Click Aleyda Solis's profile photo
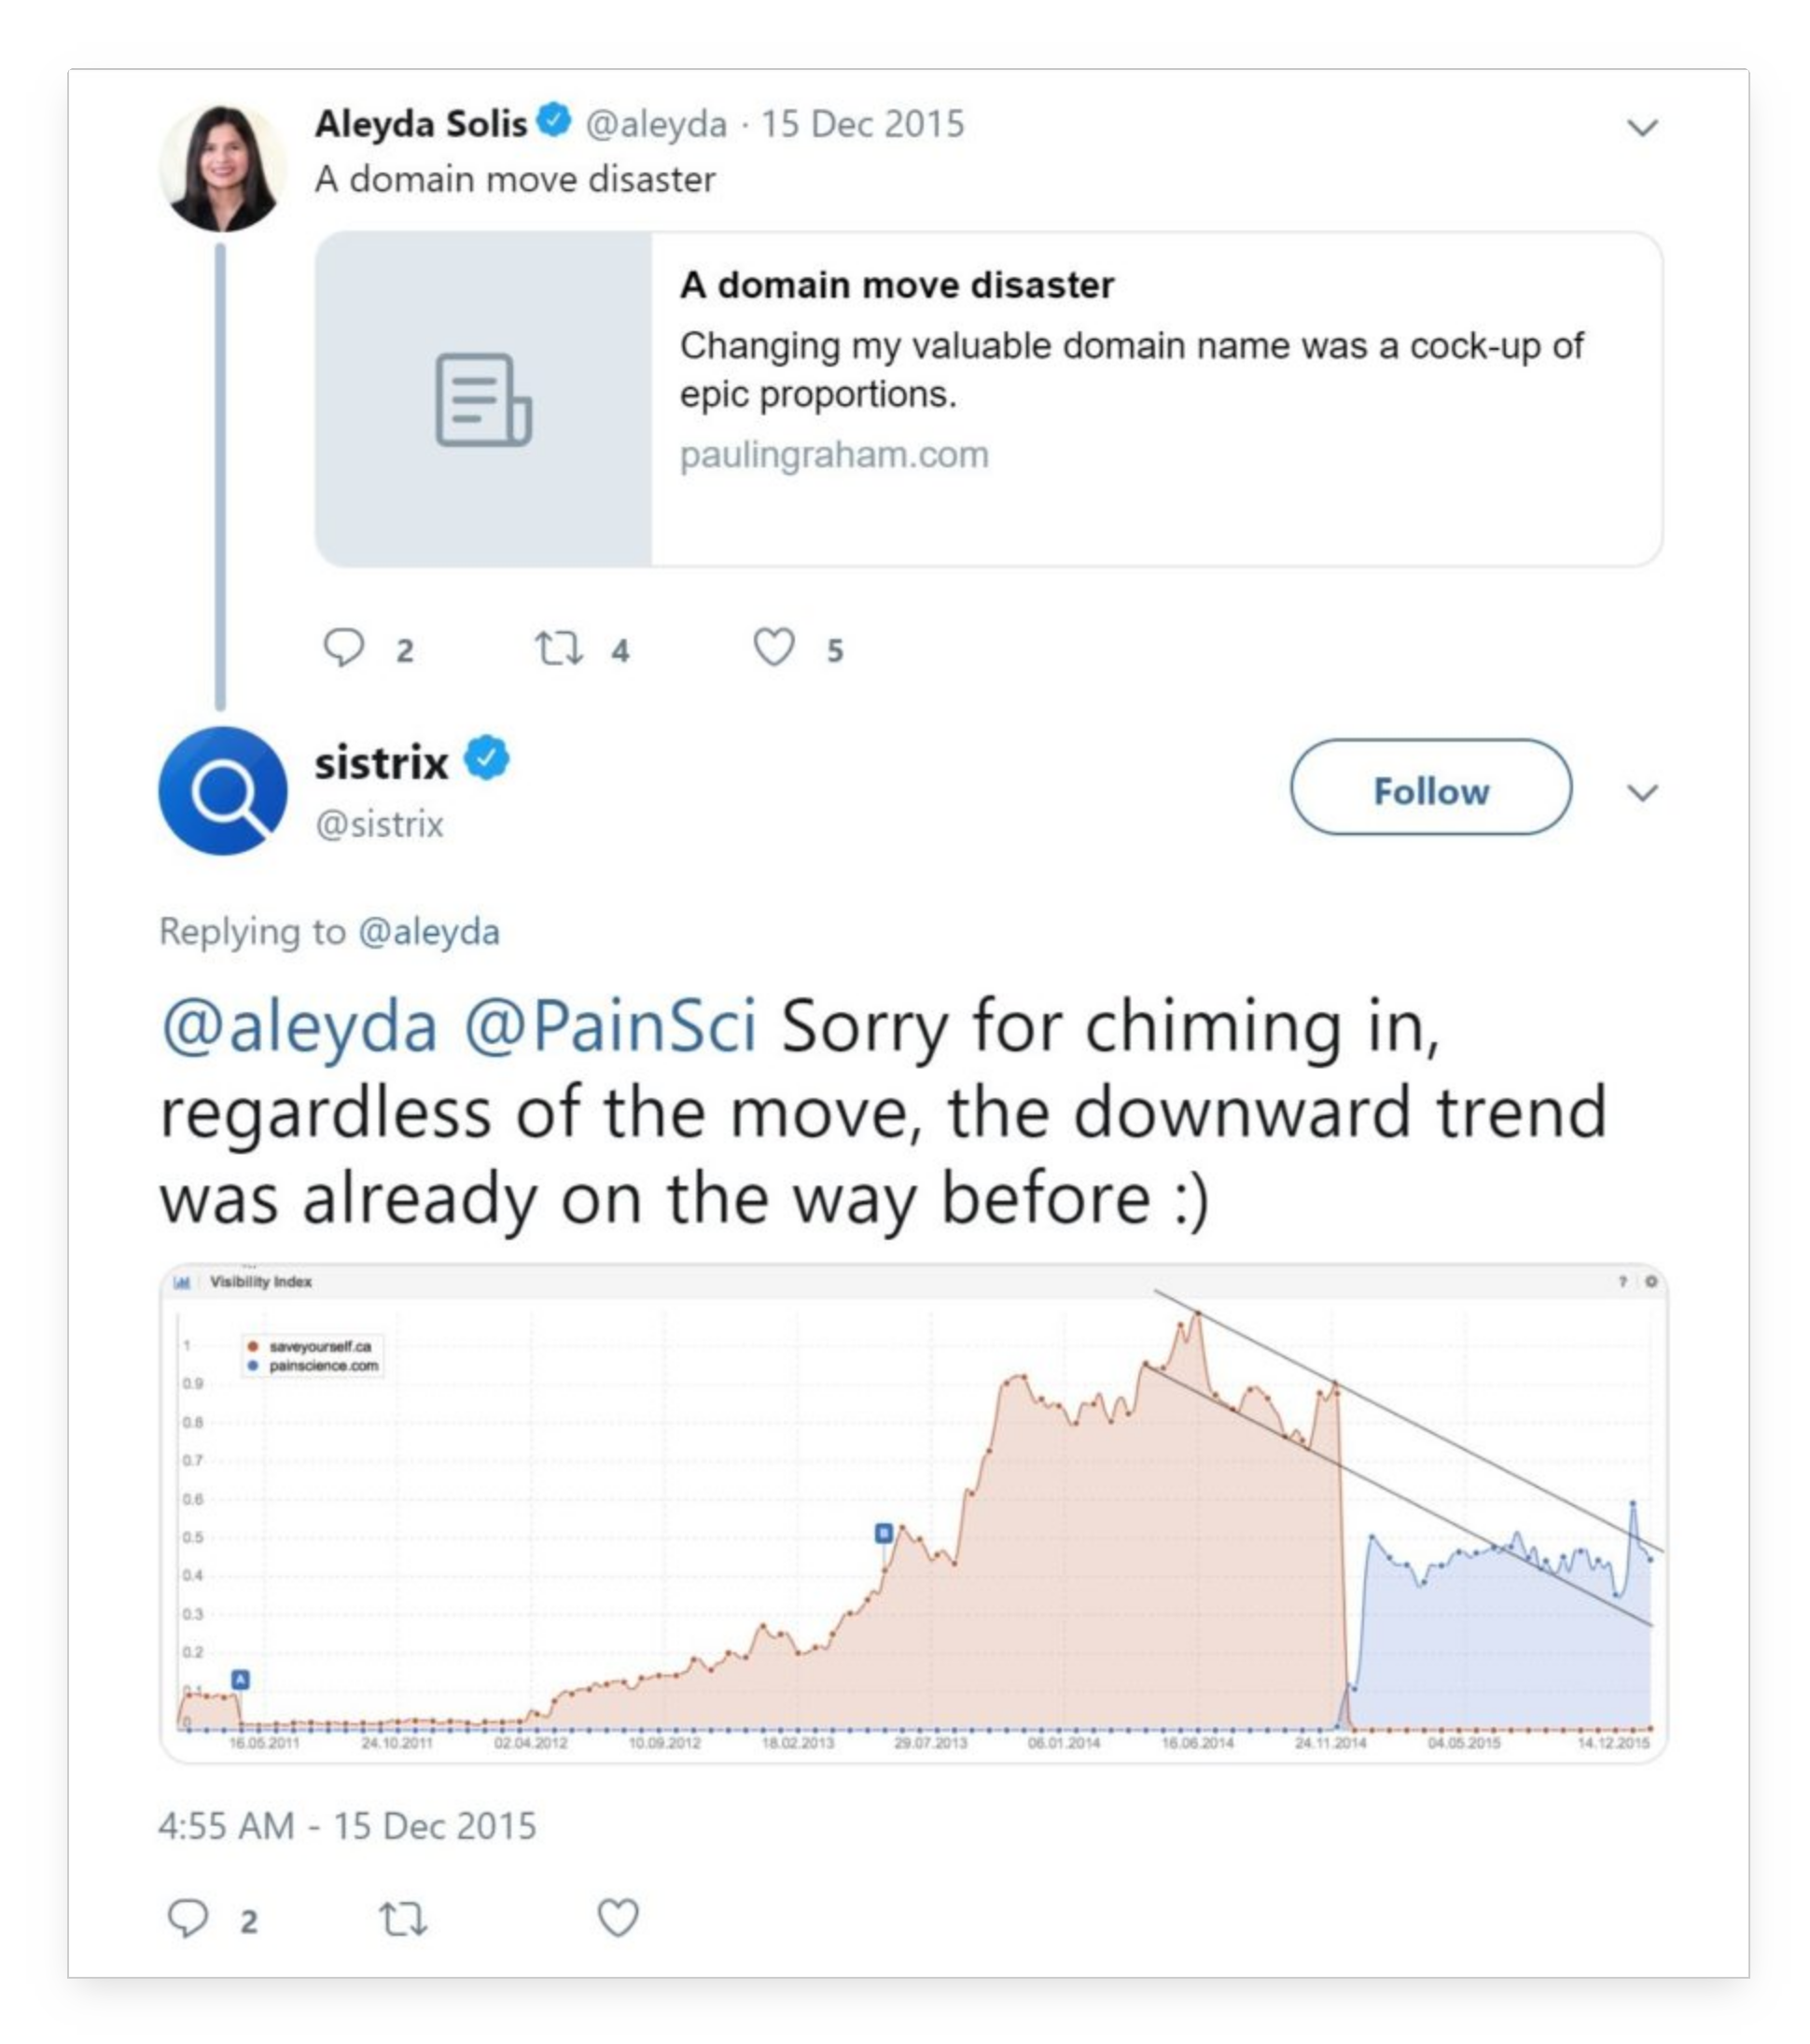 222,168
